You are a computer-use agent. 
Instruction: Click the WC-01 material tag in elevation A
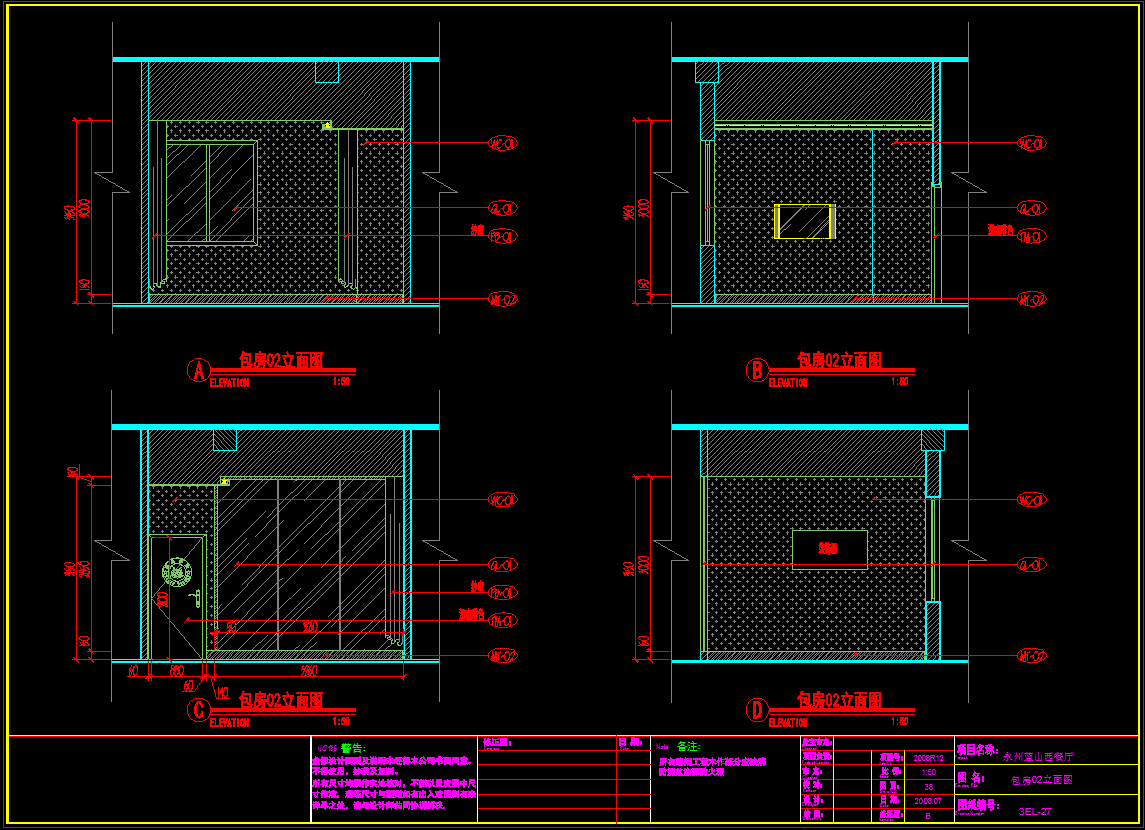tap(501, 144)
